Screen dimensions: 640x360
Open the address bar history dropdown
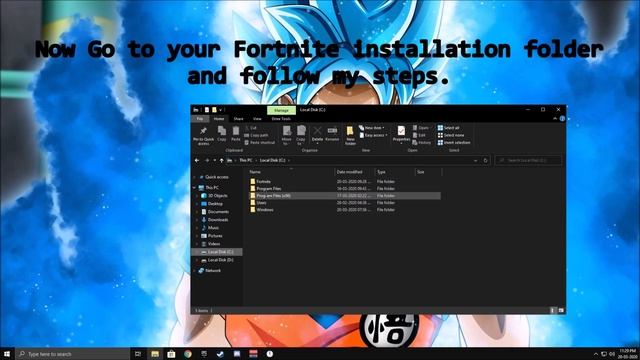coord(476,160)
